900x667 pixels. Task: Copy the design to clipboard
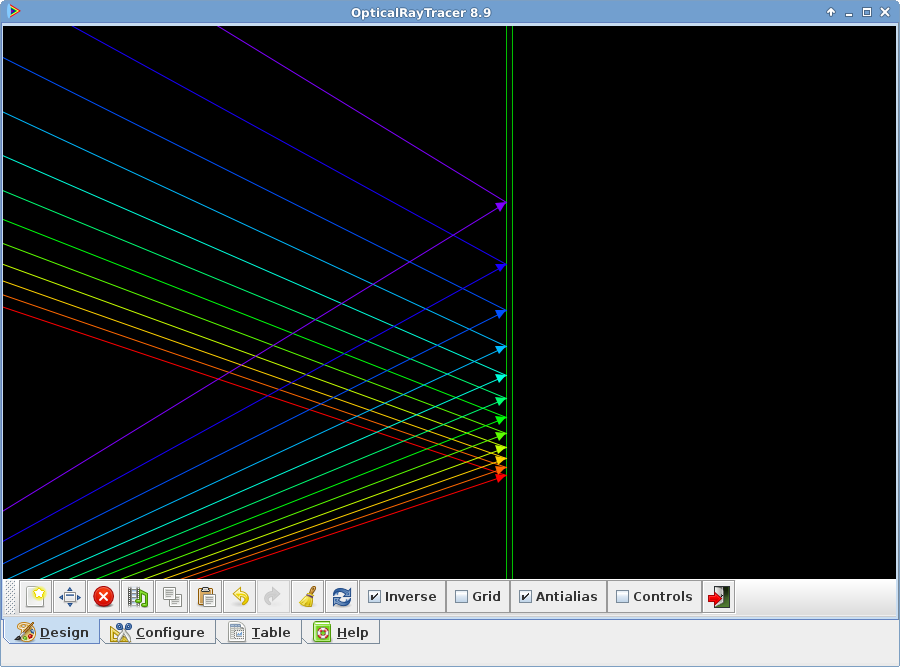pos(172,596)
